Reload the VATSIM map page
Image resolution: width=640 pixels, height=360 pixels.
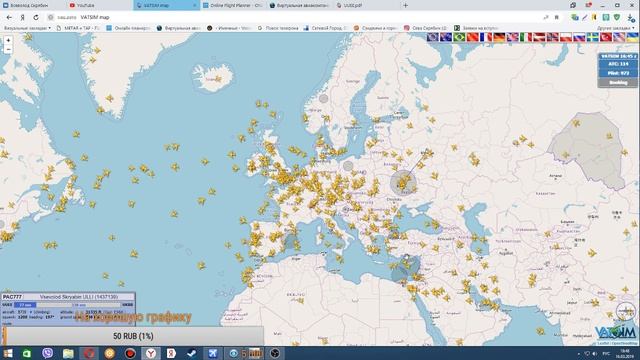(x=36, y=18)
